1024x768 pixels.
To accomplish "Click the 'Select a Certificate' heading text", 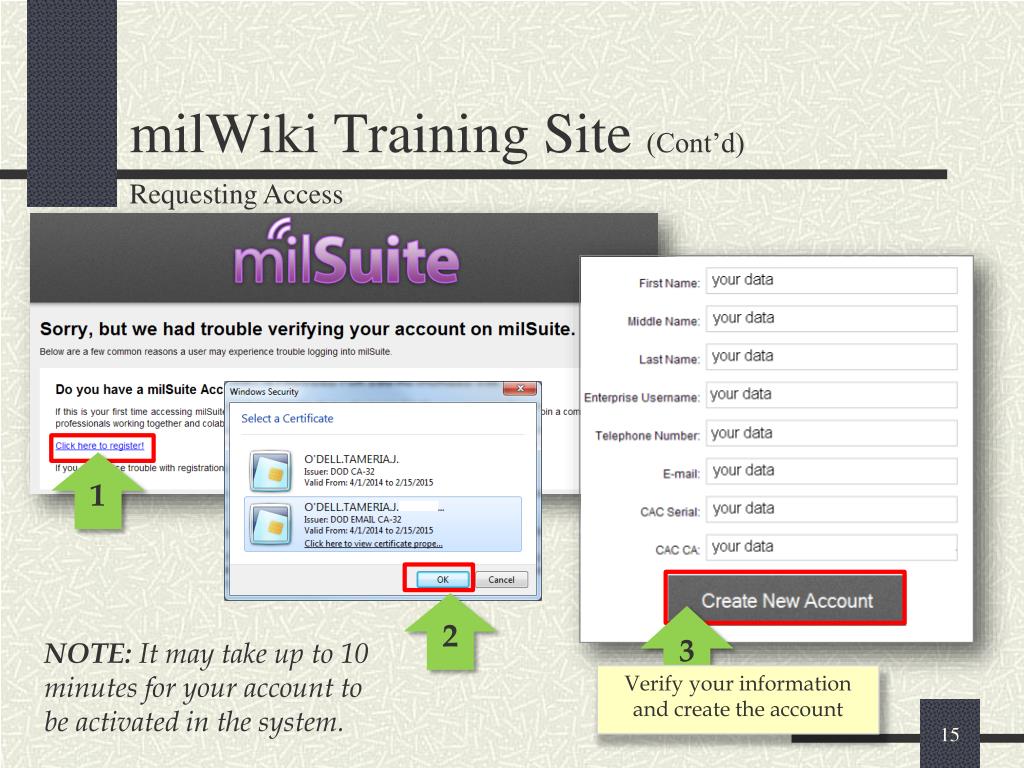I will tap(287, 419).
